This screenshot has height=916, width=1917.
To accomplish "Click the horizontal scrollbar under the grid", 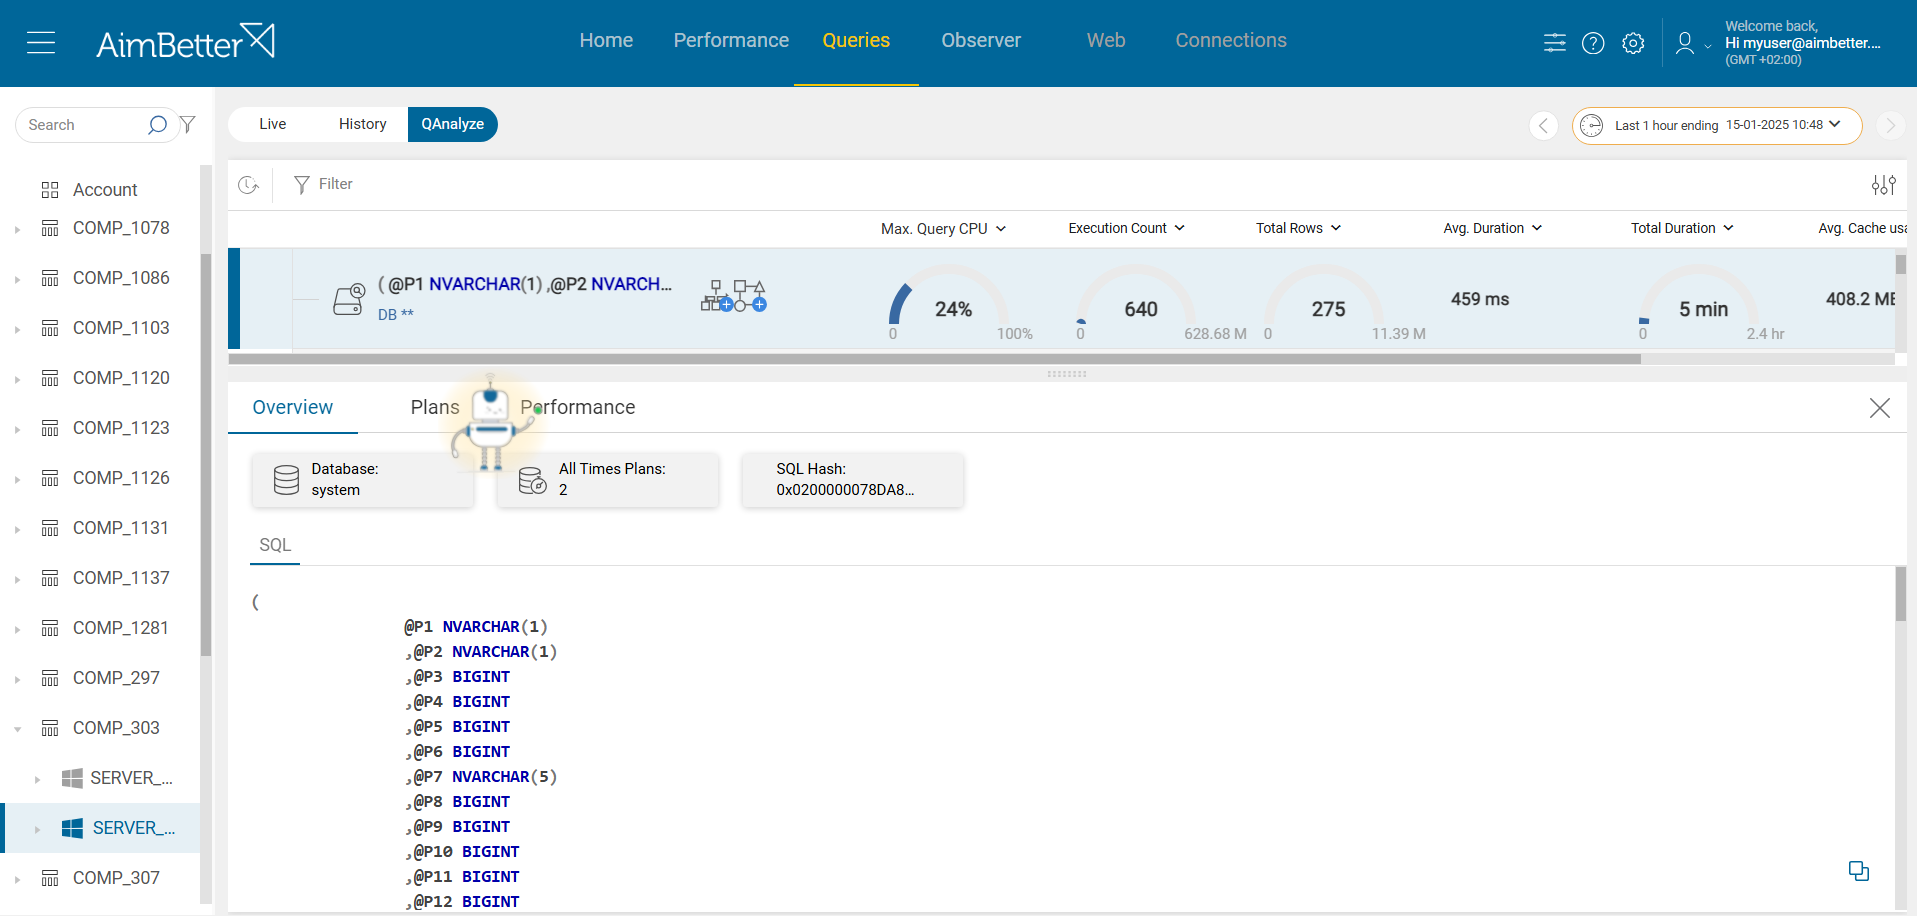I will pos(934,359).
